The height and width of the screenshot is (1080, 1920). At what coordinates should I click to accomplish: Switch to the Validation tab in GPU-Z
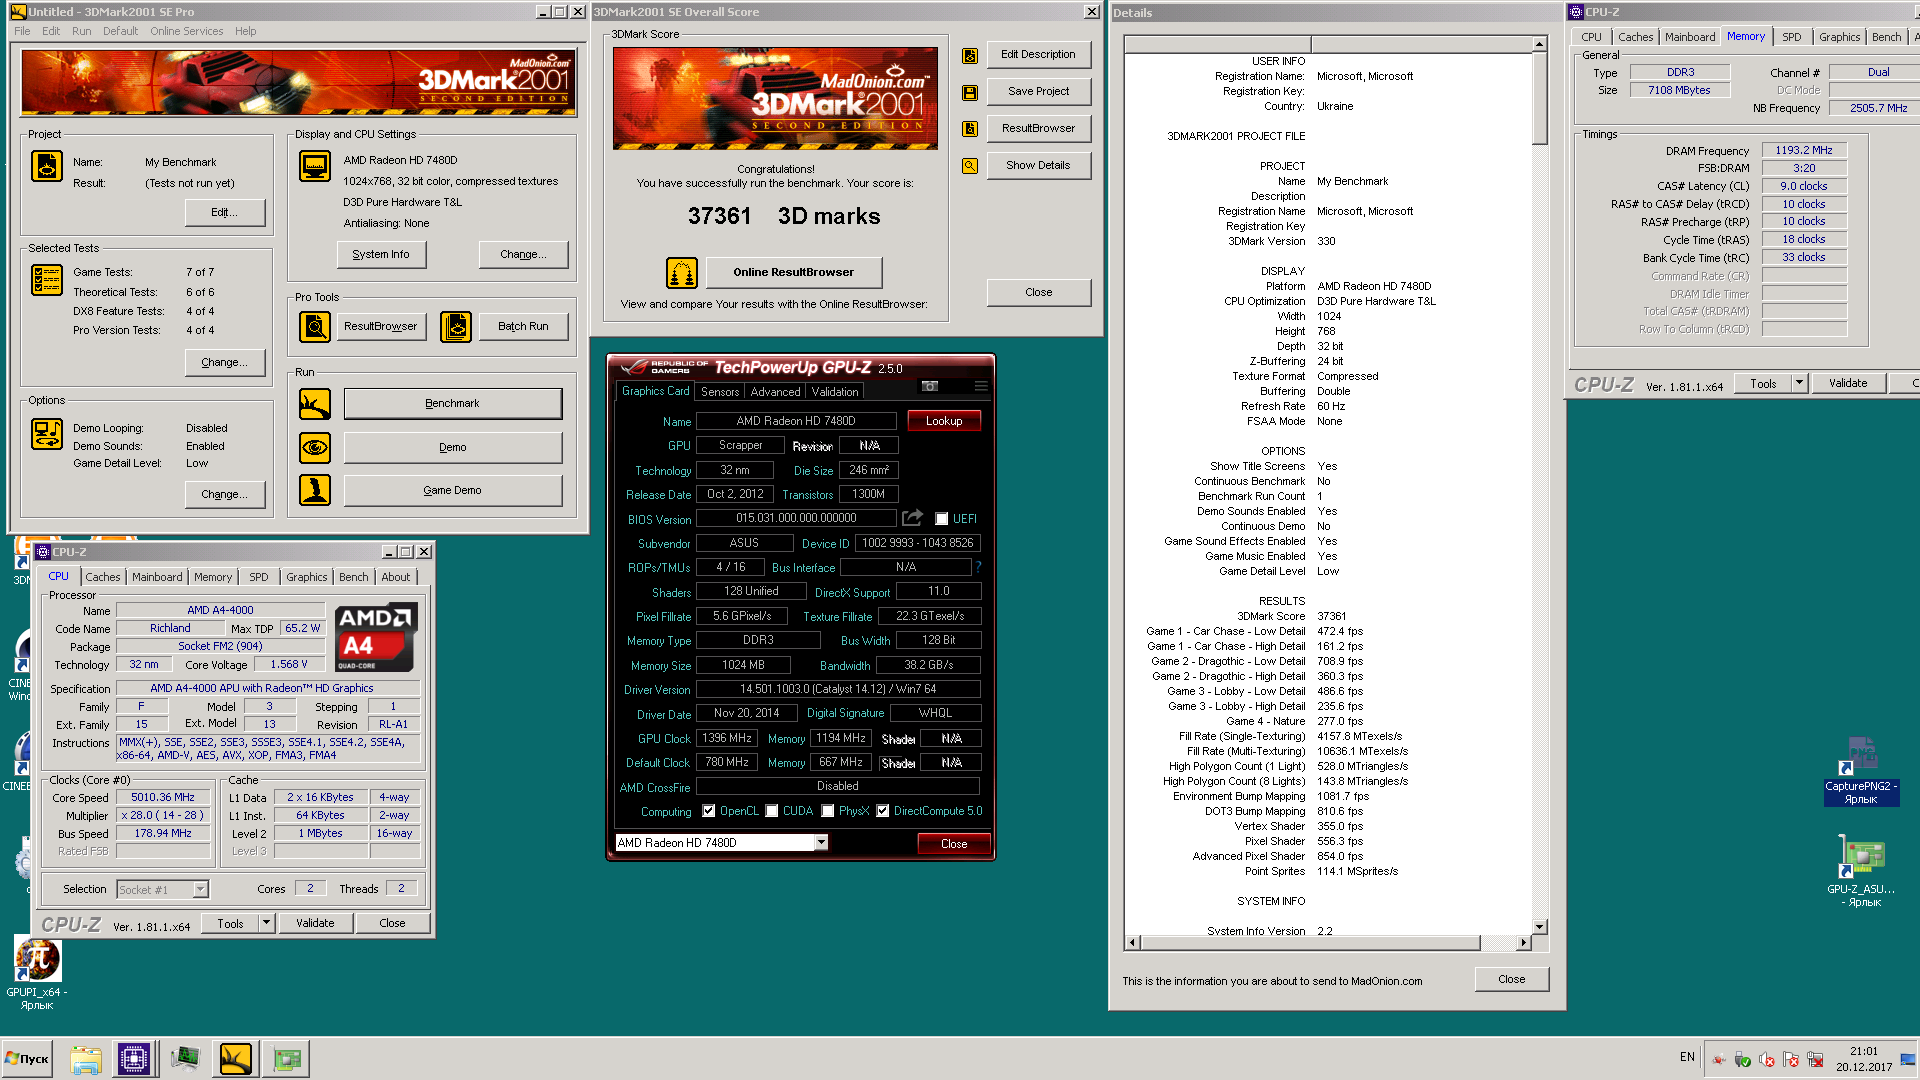834,392
